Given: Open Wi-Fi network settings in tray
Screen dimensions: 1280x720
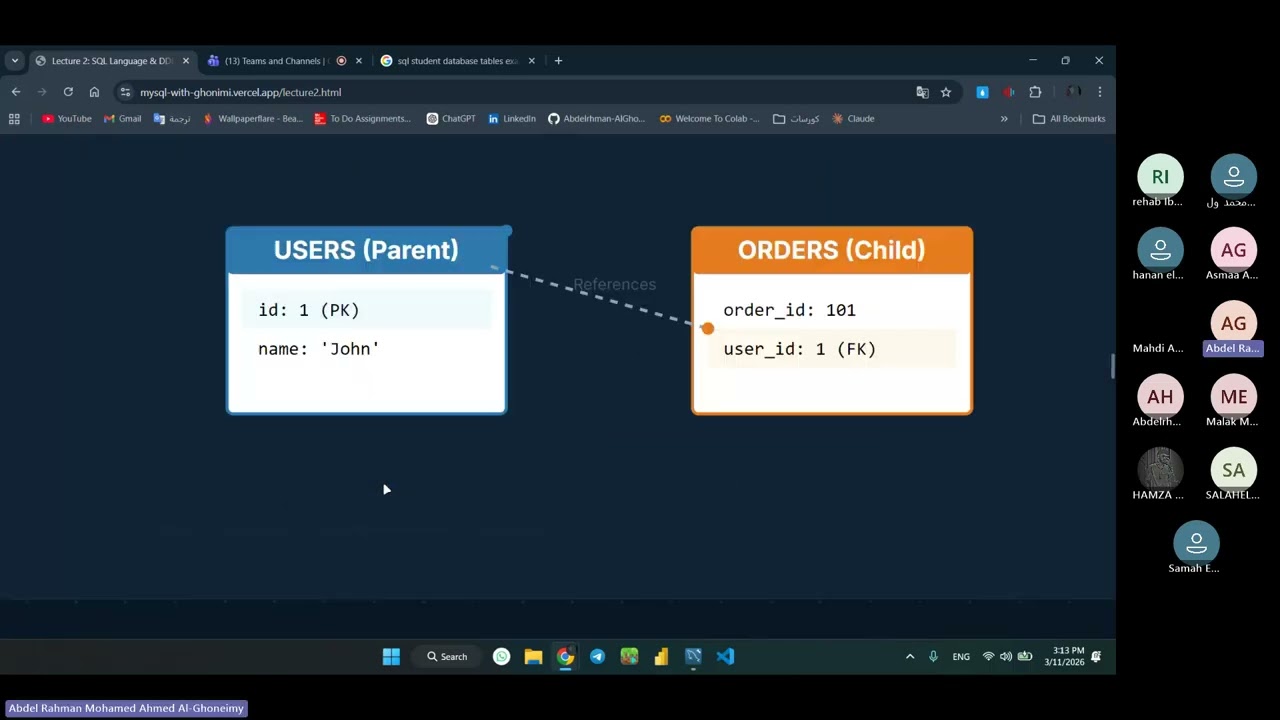Looking at the screenshot, I should pyautogui.click(x=988, y=657).
